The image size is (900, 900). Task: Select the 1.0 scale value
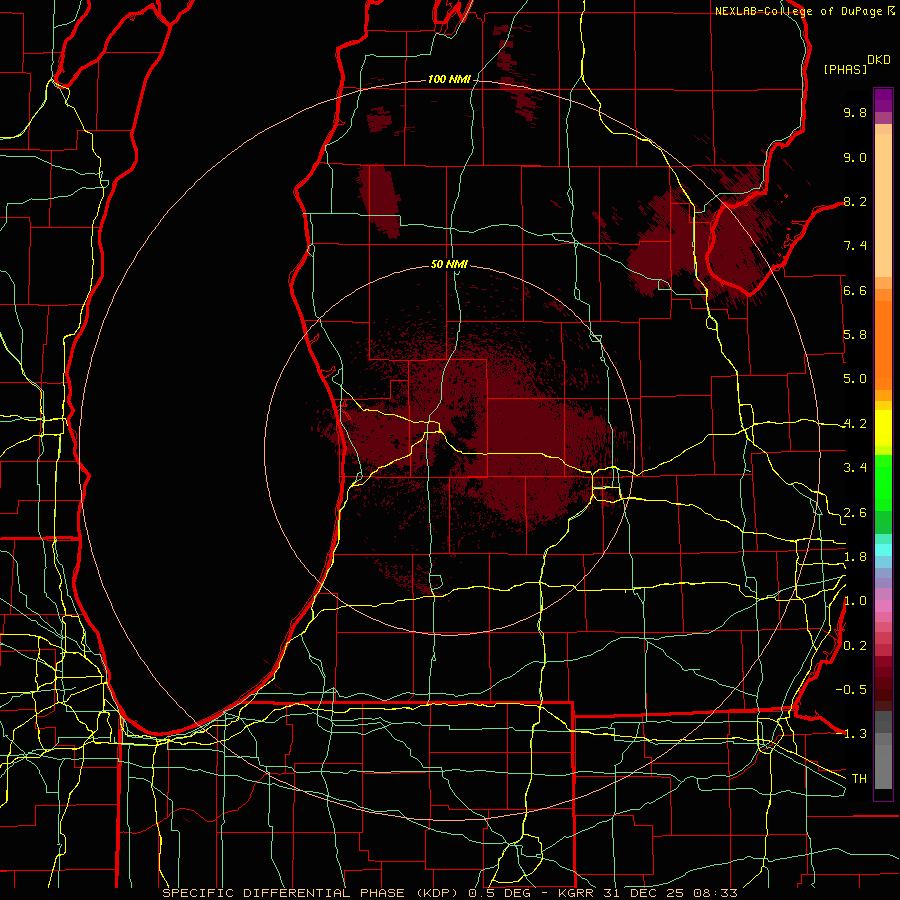(855, 601)
